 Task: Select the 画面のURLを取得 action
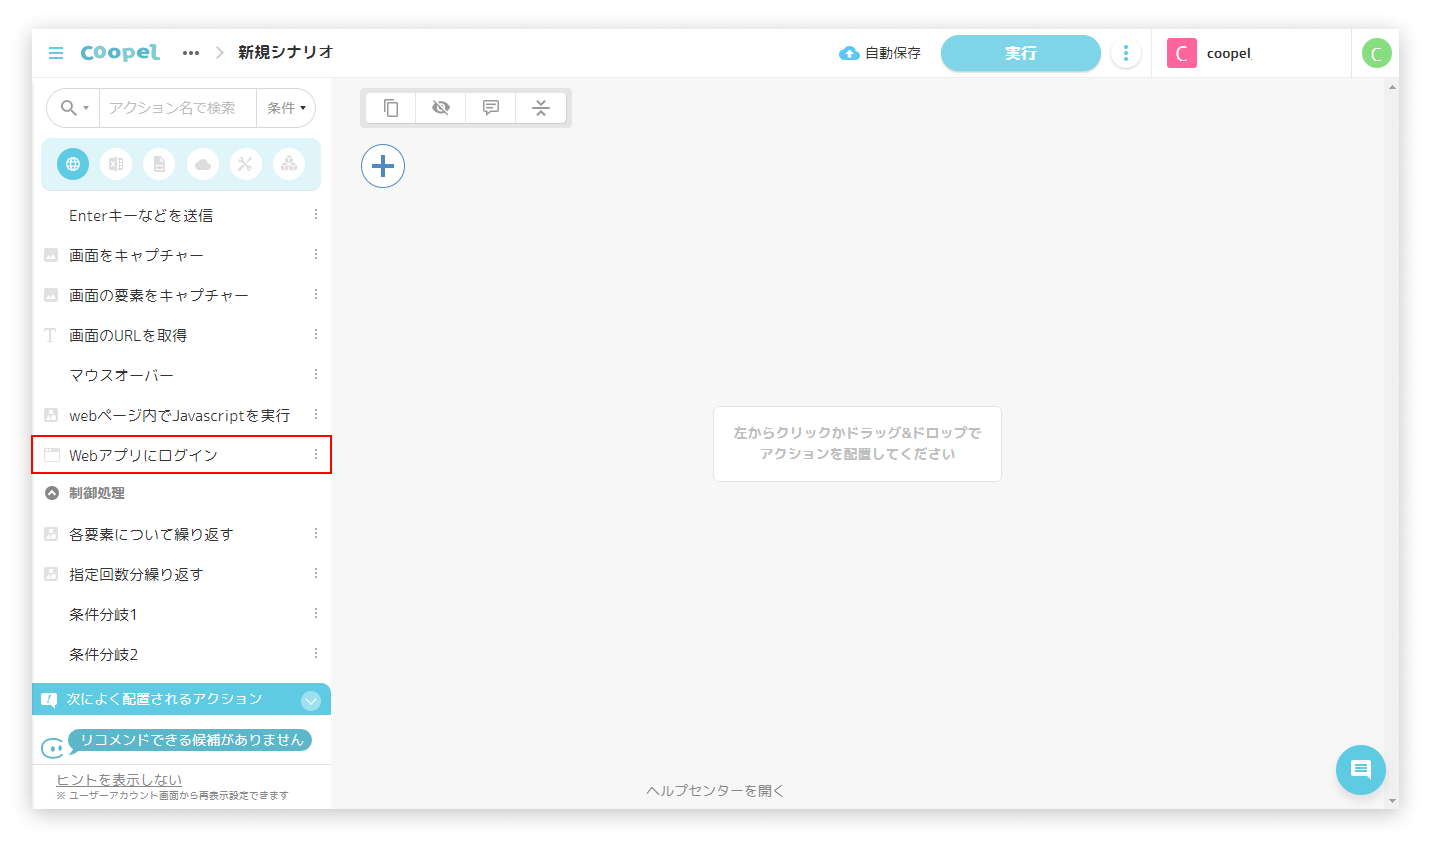pyautogui.click(x=181, y=335)
